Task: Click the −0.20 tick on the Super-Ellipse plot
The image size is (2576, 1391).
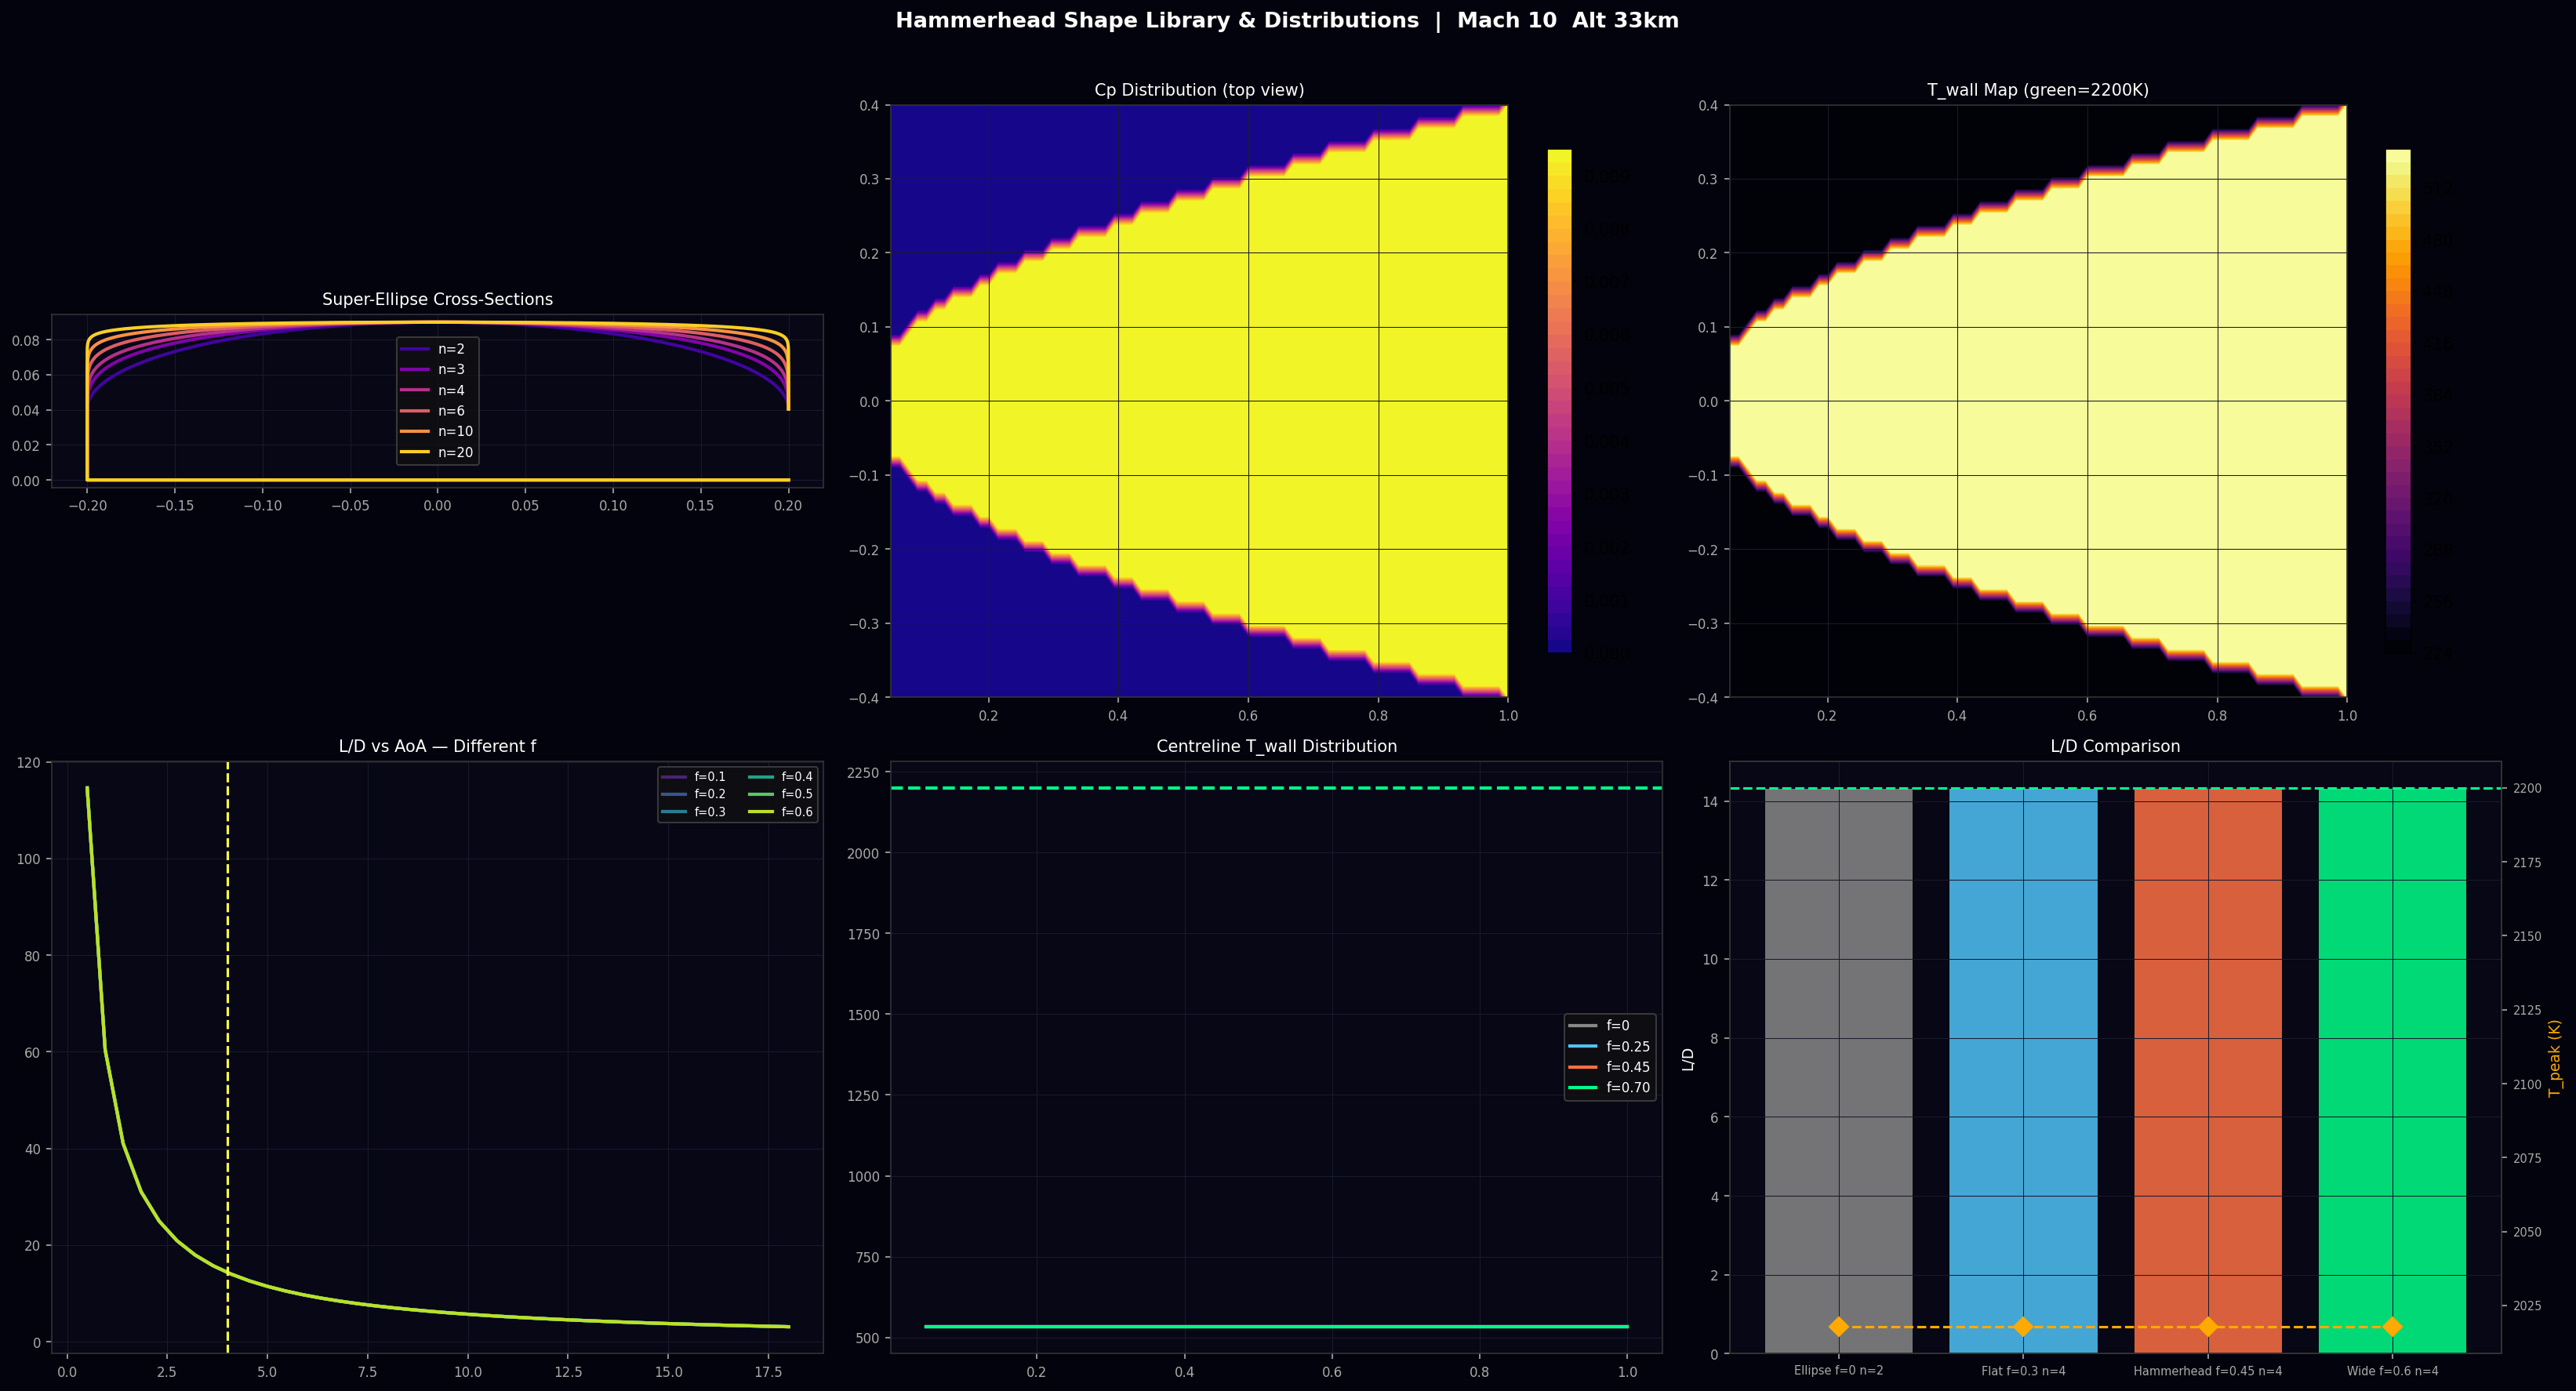Action: click(87, 506)
